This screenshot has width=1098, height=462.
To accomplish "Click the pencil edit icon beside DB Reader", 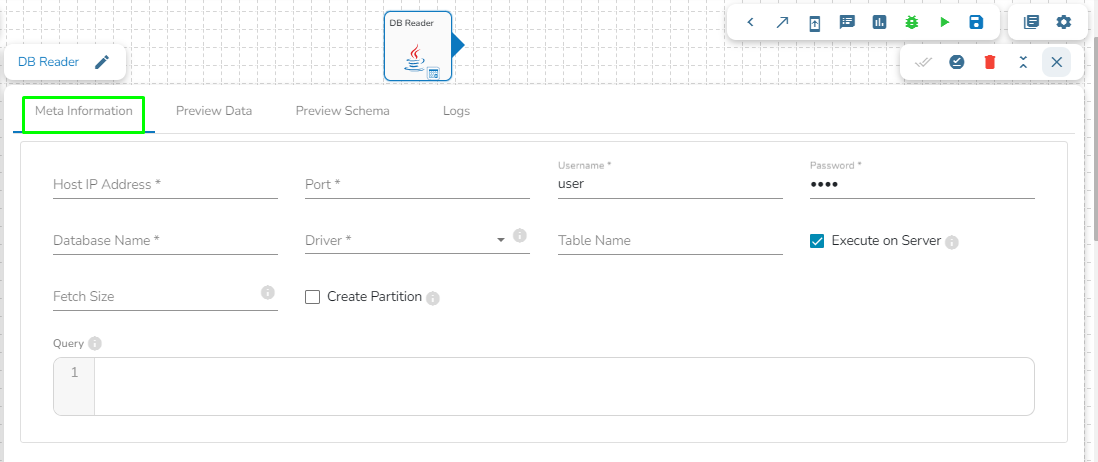I will [102, 62].
